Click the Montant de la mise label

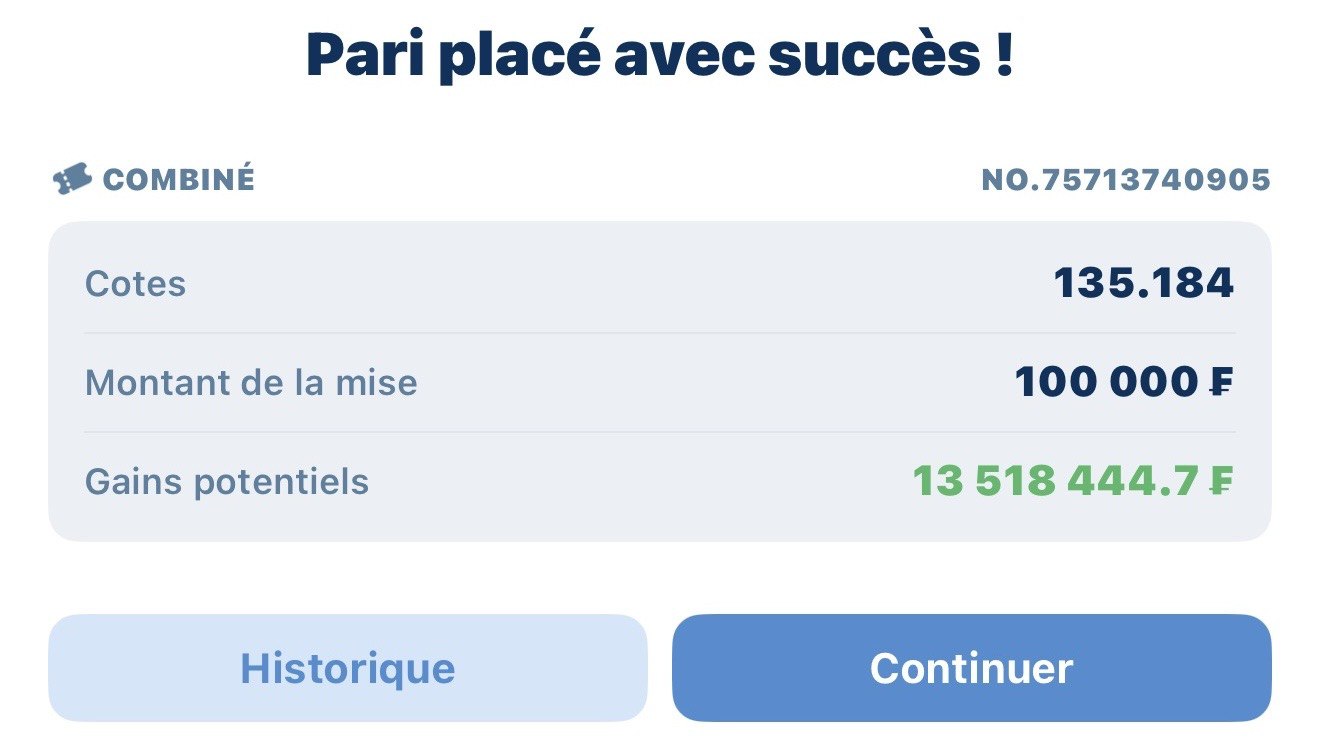coord(251,382)
